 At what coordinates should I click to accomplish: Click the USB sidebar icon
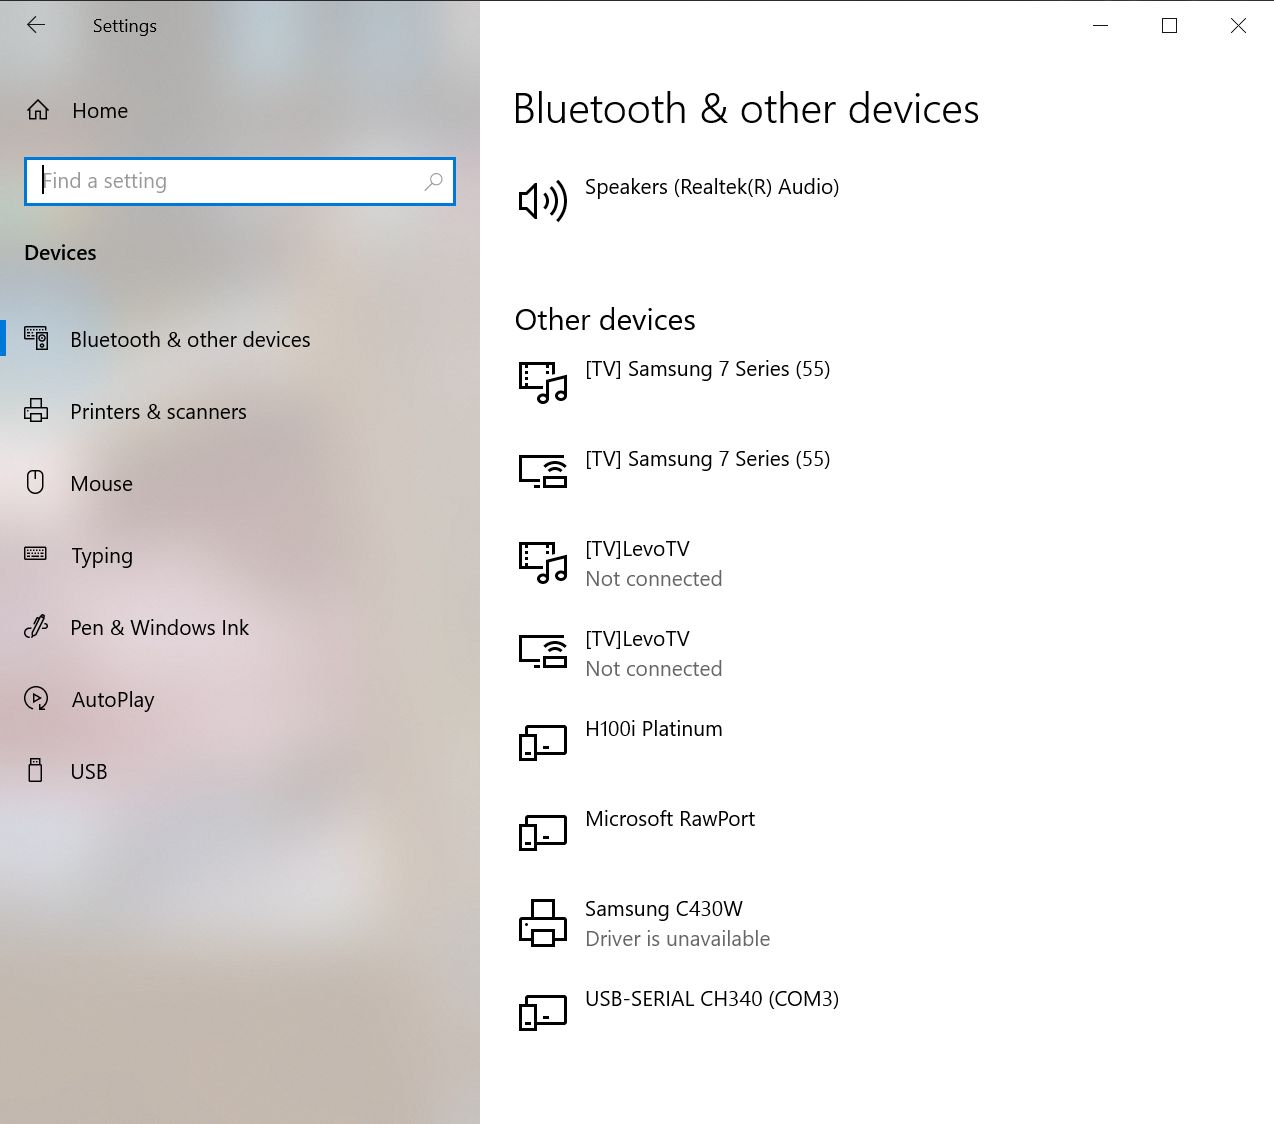point(36,771)
